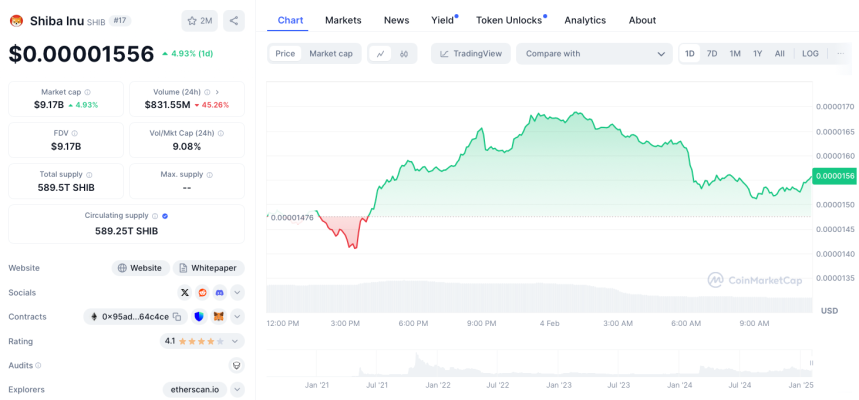Toggle LOG scale
The width and height of the screenshot is (859, 400).
pyautogui.click(x=810, y=54)
